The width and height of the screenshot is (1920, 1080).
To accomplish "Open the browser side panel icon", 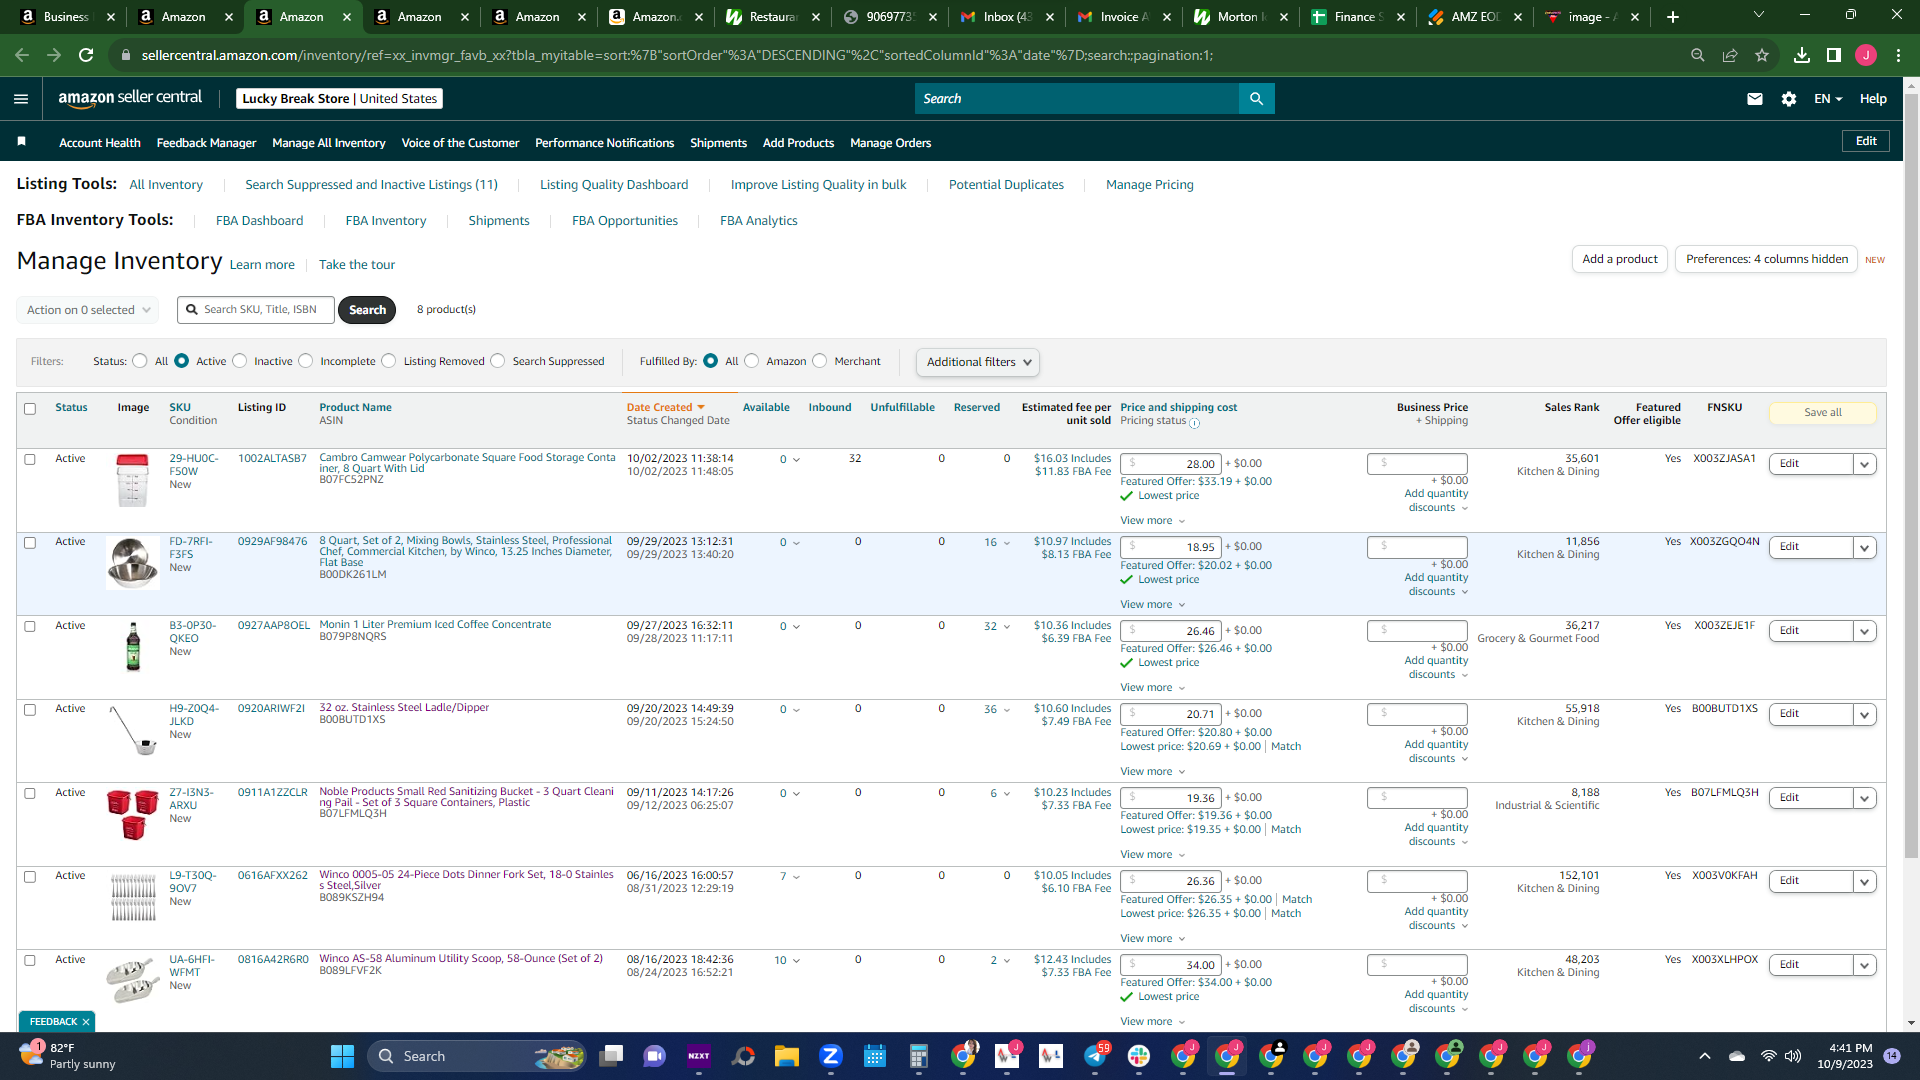I will pyautogui.click(x=1834, y=55).
